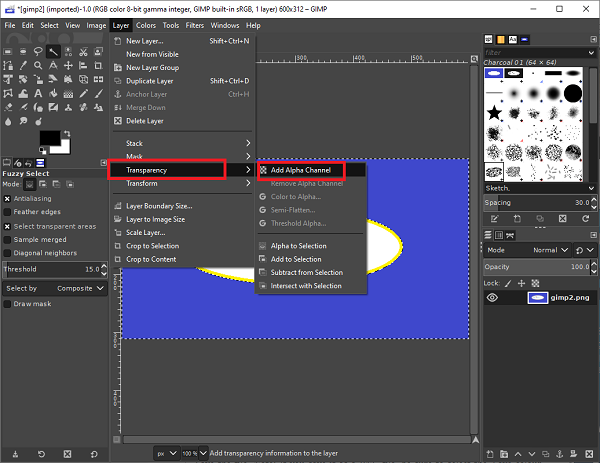Reset colors to default black and white
The height and width of the screenshot is (463, 600).
(42, 150)
